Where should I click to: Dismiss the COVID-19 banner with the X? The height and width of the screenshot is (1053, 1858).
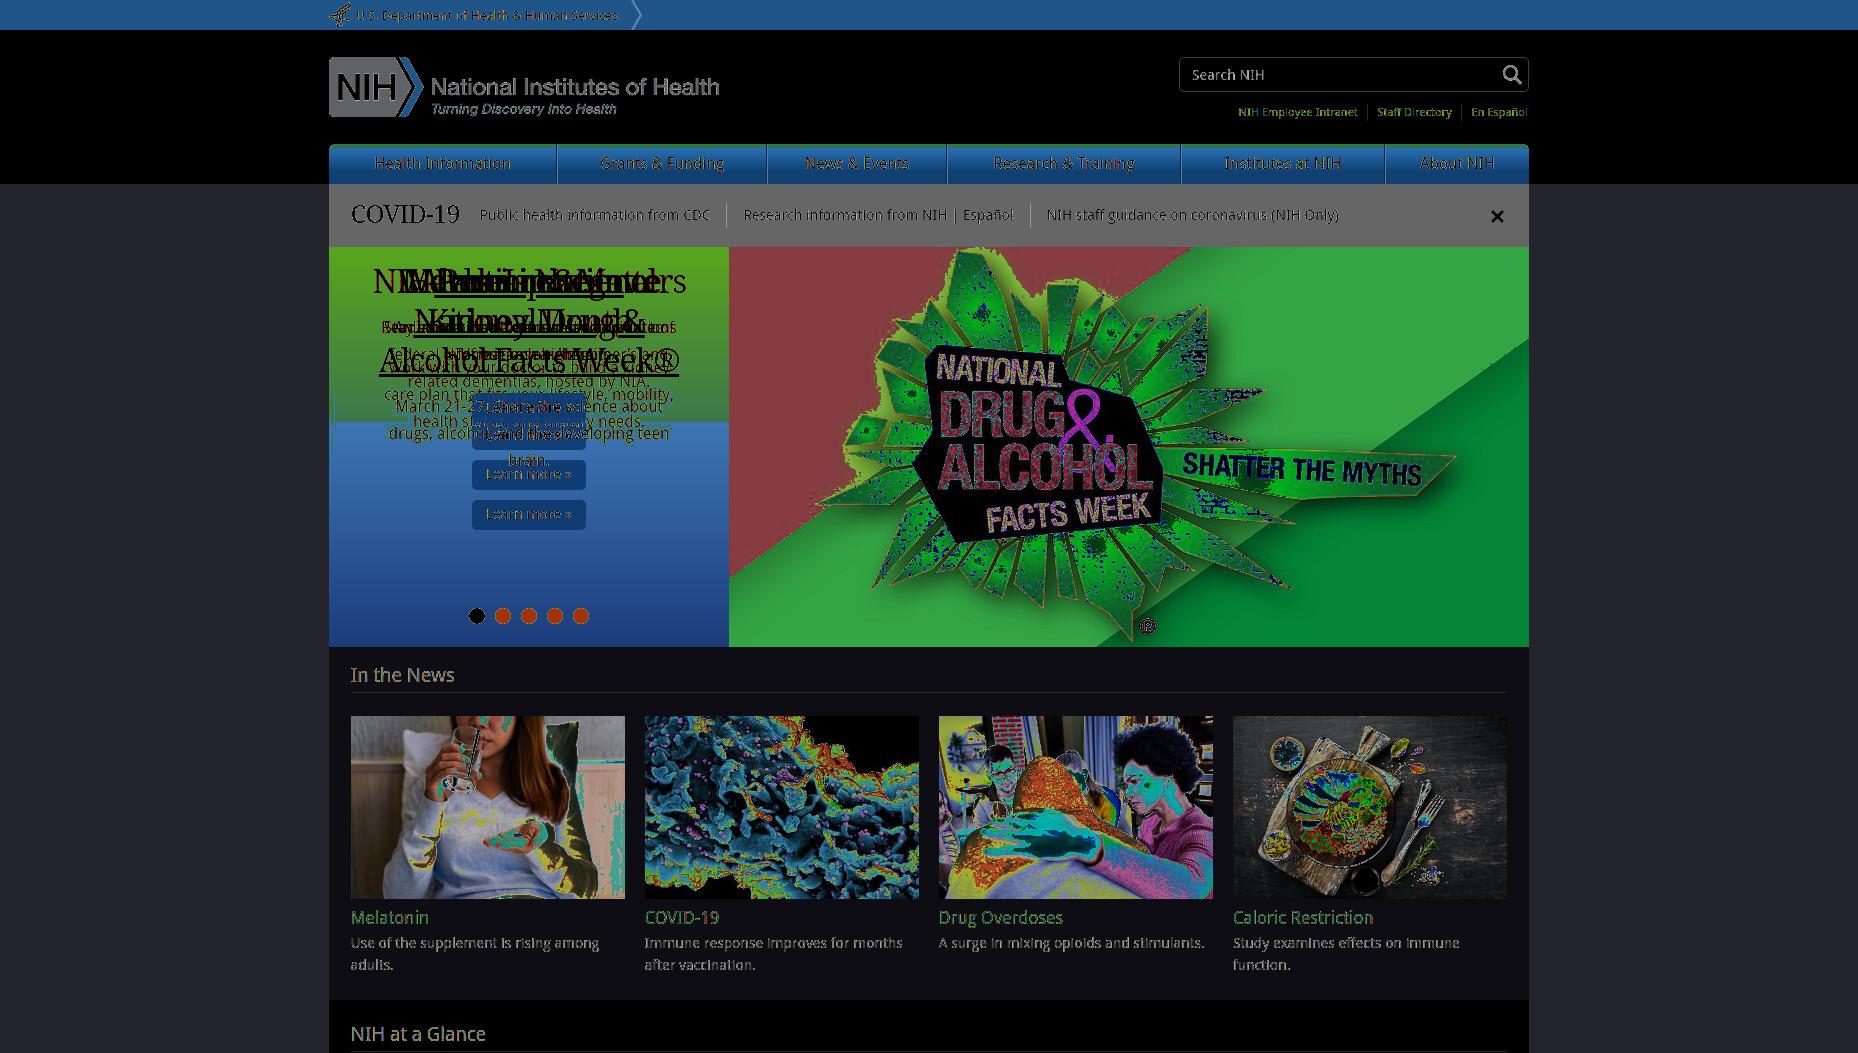click(x=1497, y=216)
